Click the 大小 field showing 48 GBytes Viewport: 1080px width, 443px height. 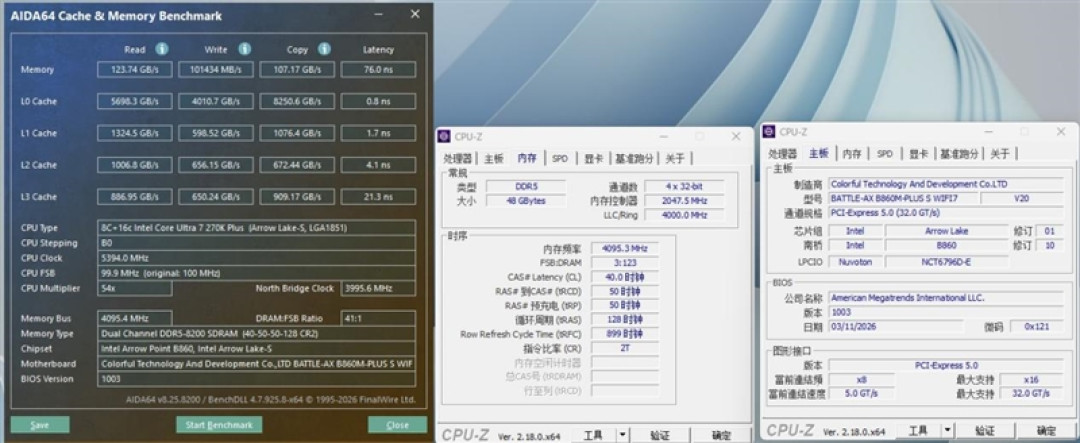[x=526, y=200]
